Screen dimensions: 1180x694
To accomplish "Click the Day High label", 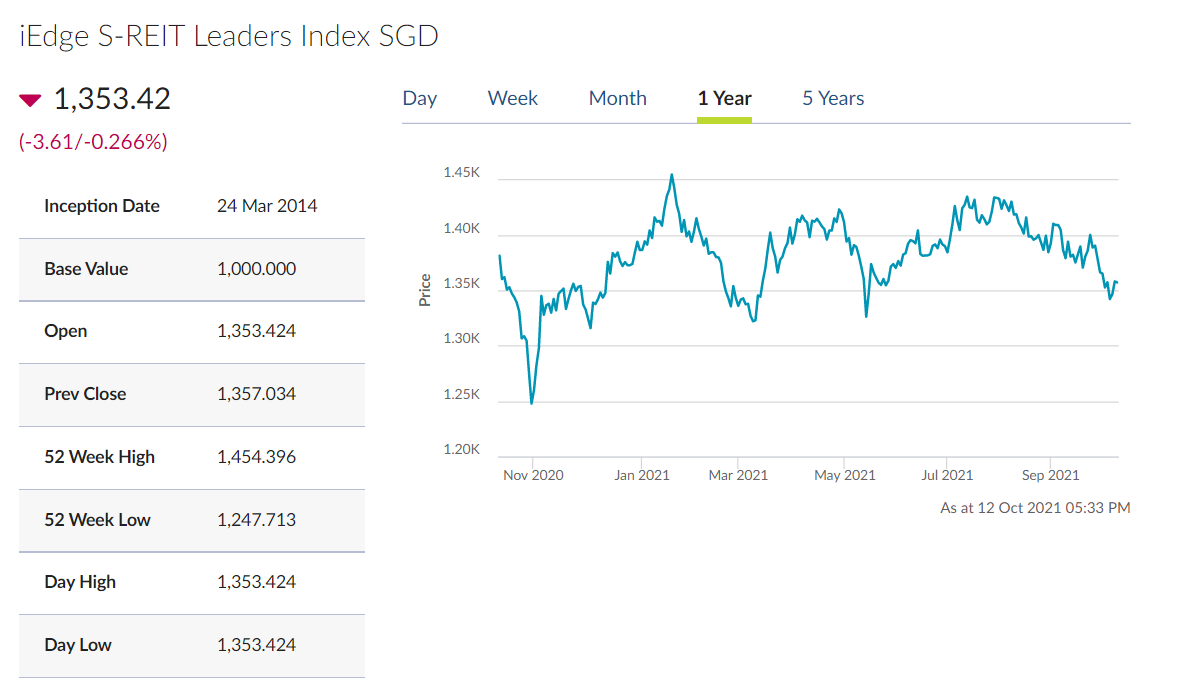I will (x=80, y=582).
